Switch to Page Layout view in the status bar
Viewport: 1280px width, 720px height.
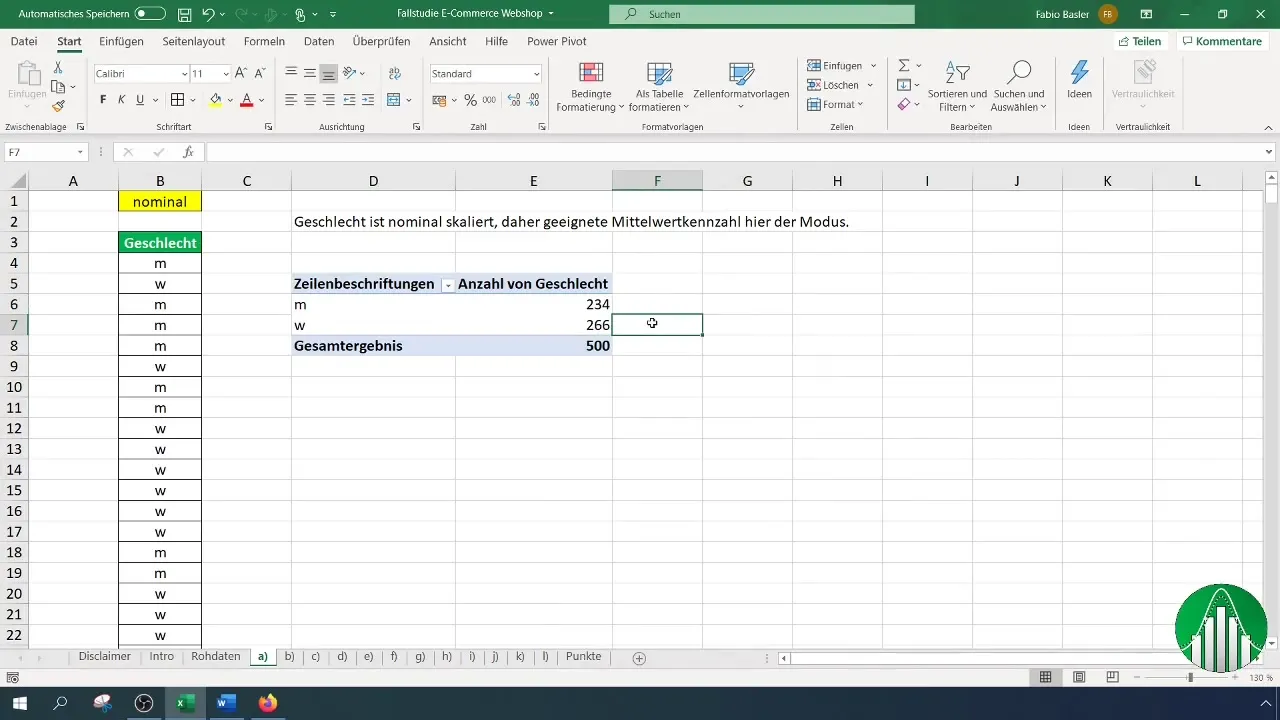point(1079,677)
